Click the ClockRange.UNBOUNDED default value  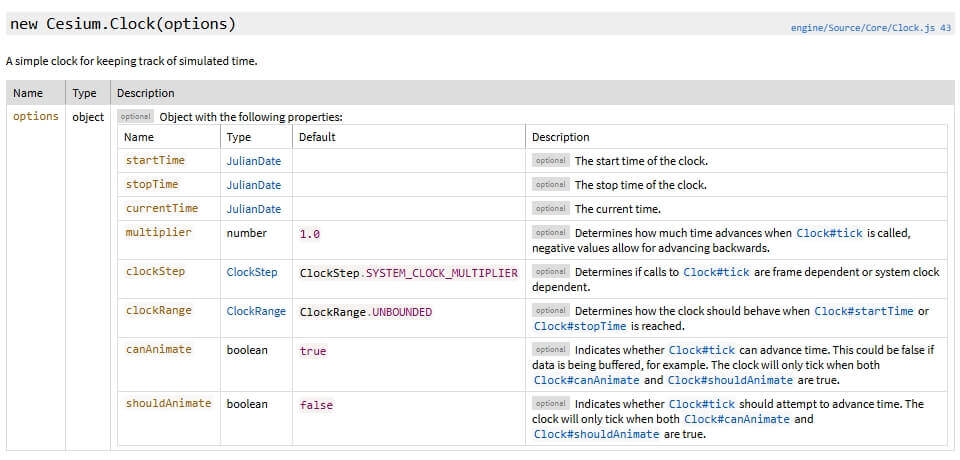366,312
